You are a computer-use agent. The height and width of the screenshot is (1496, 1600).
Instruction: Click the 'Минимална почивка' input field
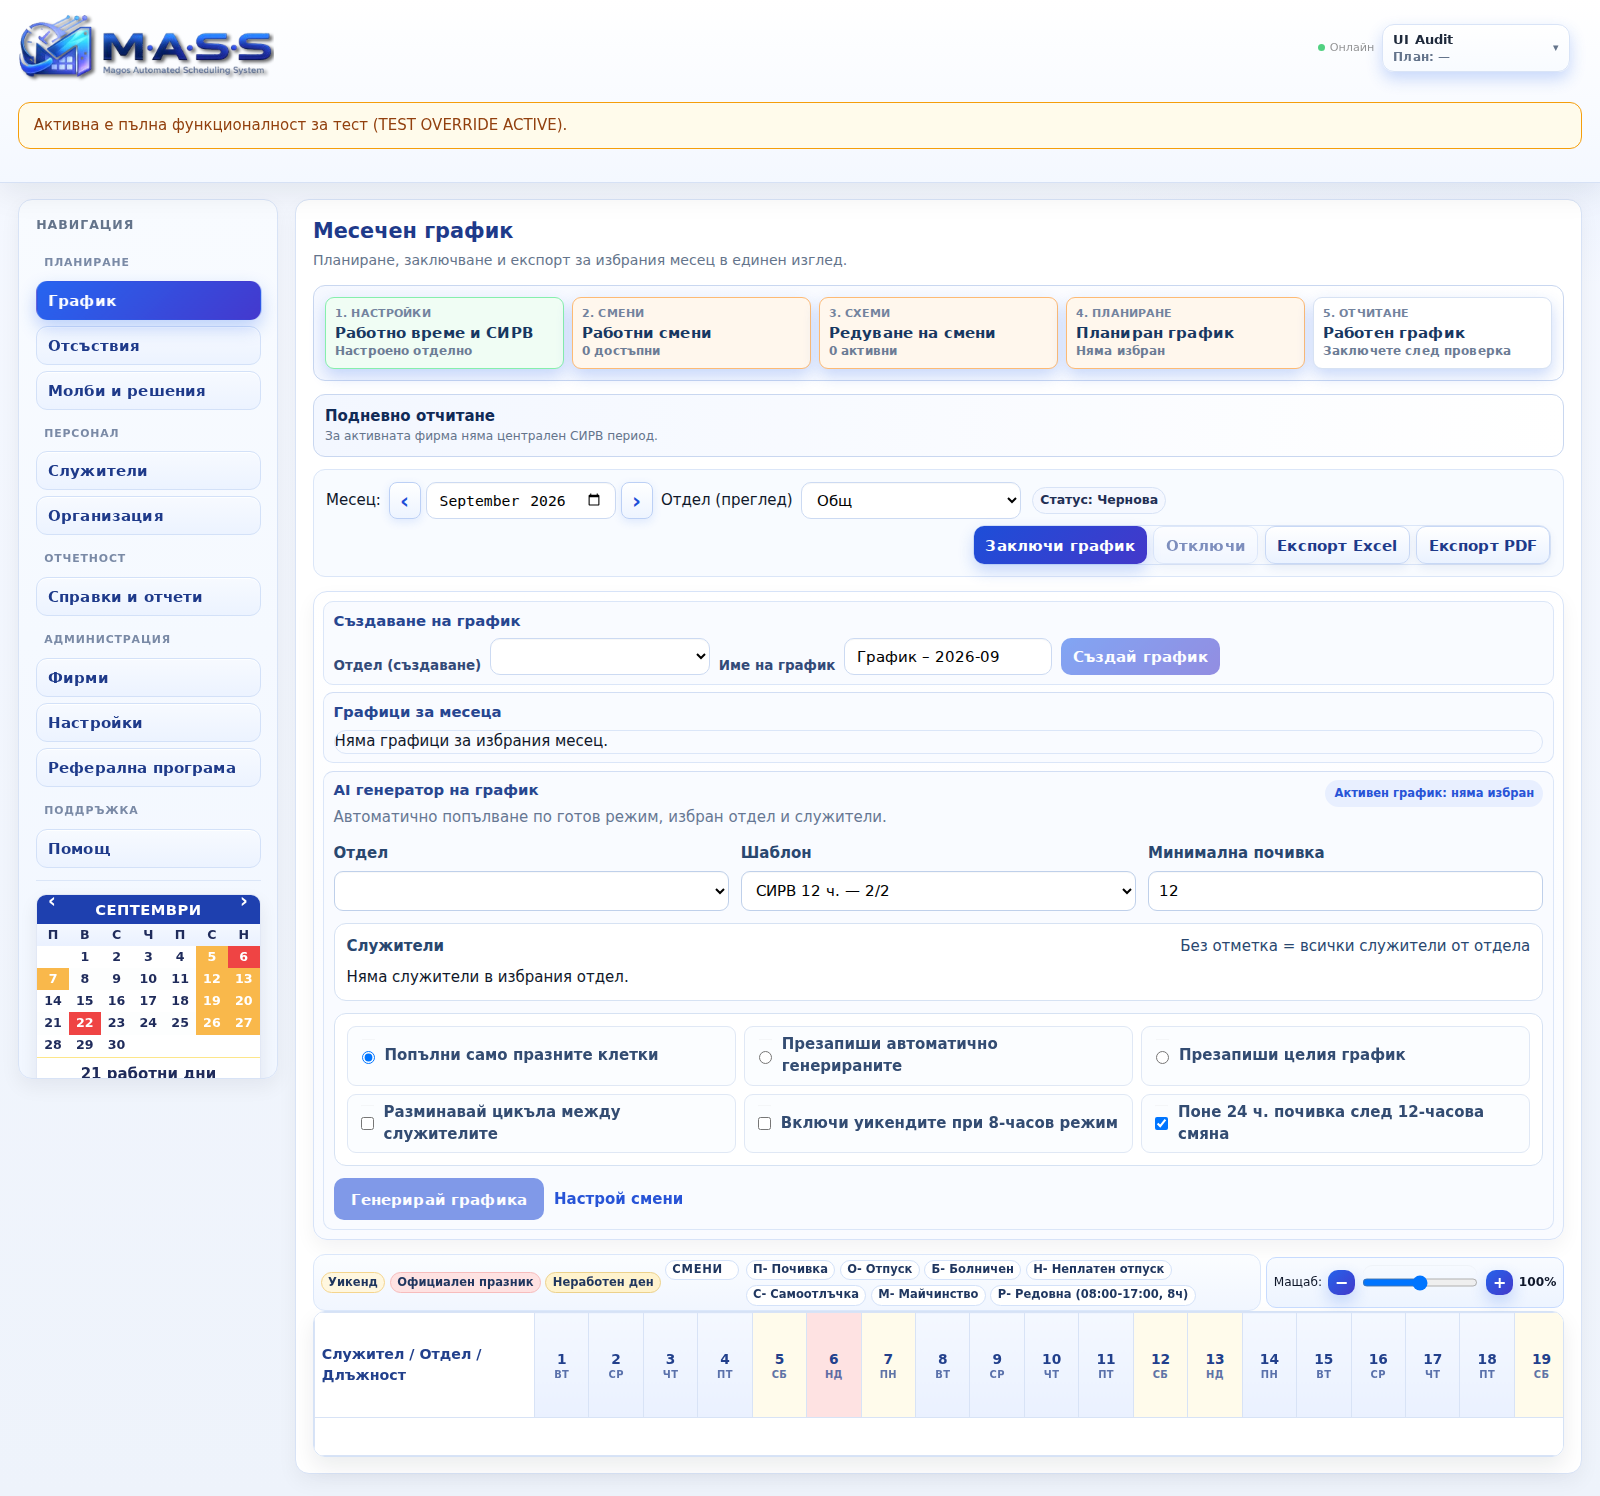click(1345, 891)
